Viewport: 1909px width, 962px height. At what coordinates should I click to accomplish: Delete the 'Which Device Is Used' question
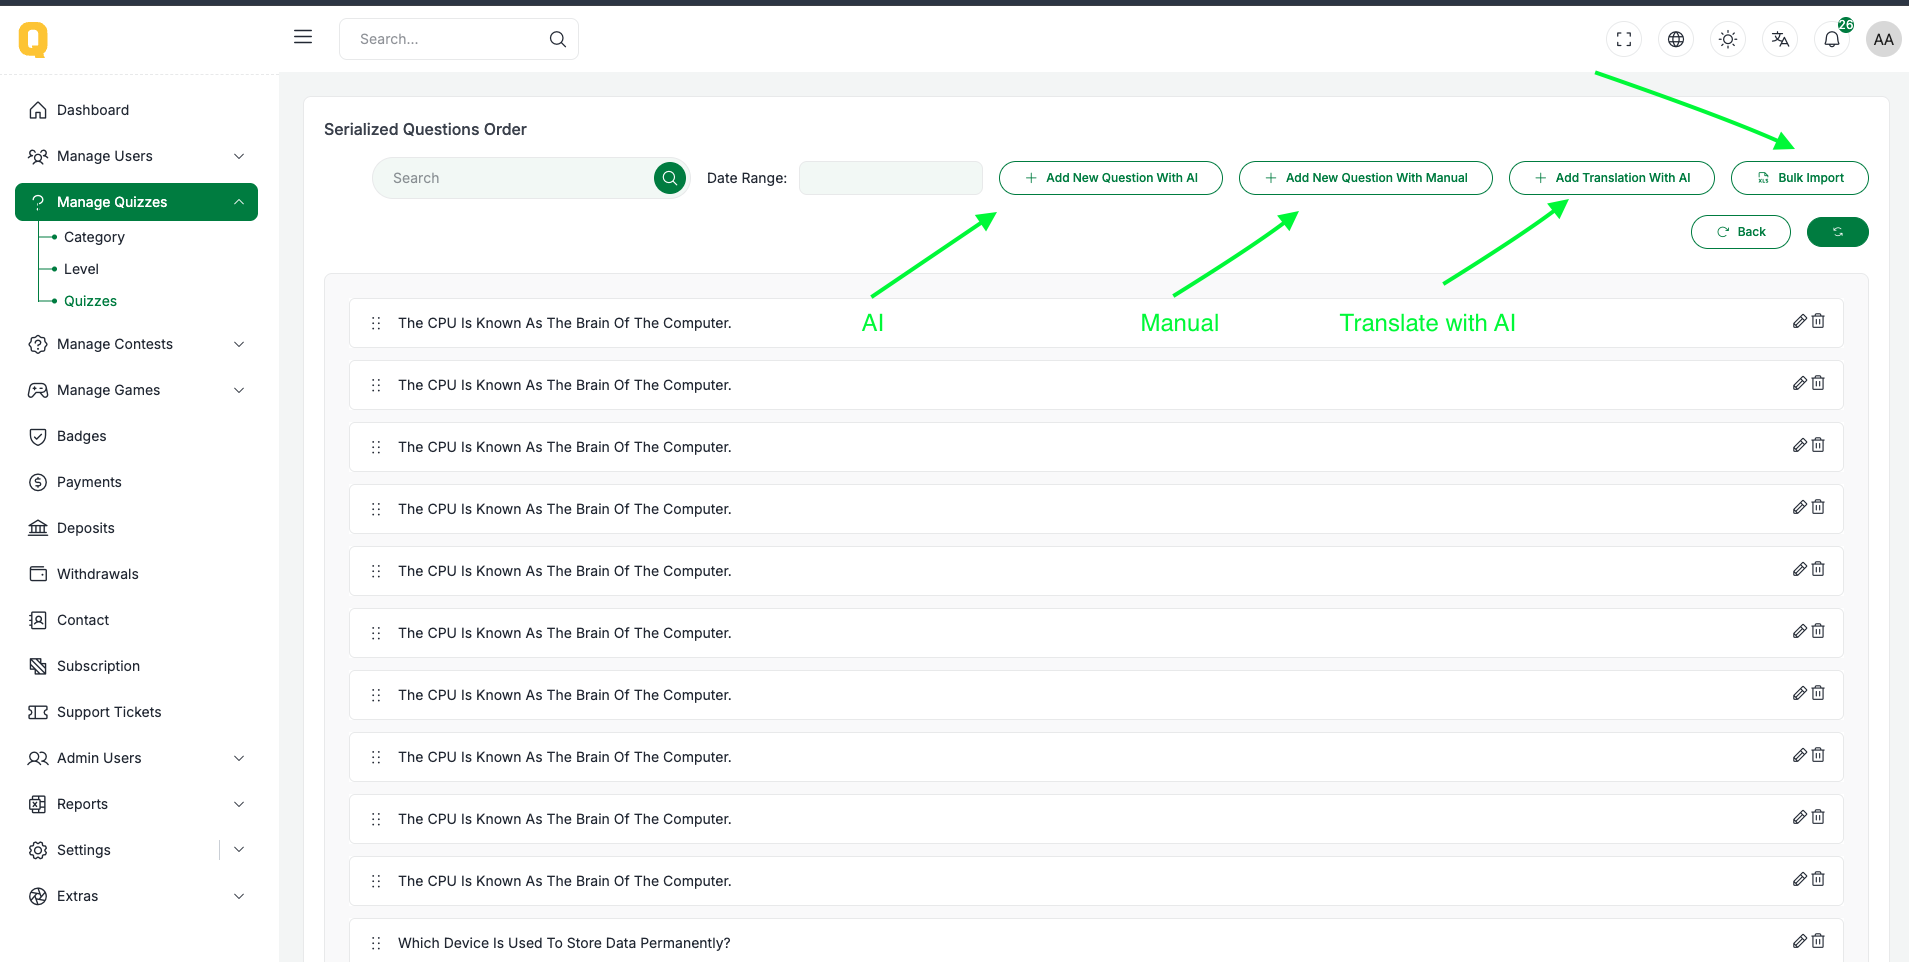(1818, 941)
